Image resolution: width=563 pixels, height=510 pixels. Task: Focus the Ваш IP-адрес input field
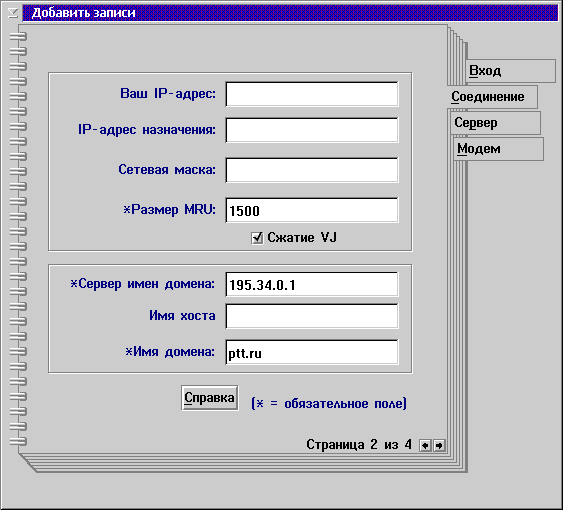point(312,94)
